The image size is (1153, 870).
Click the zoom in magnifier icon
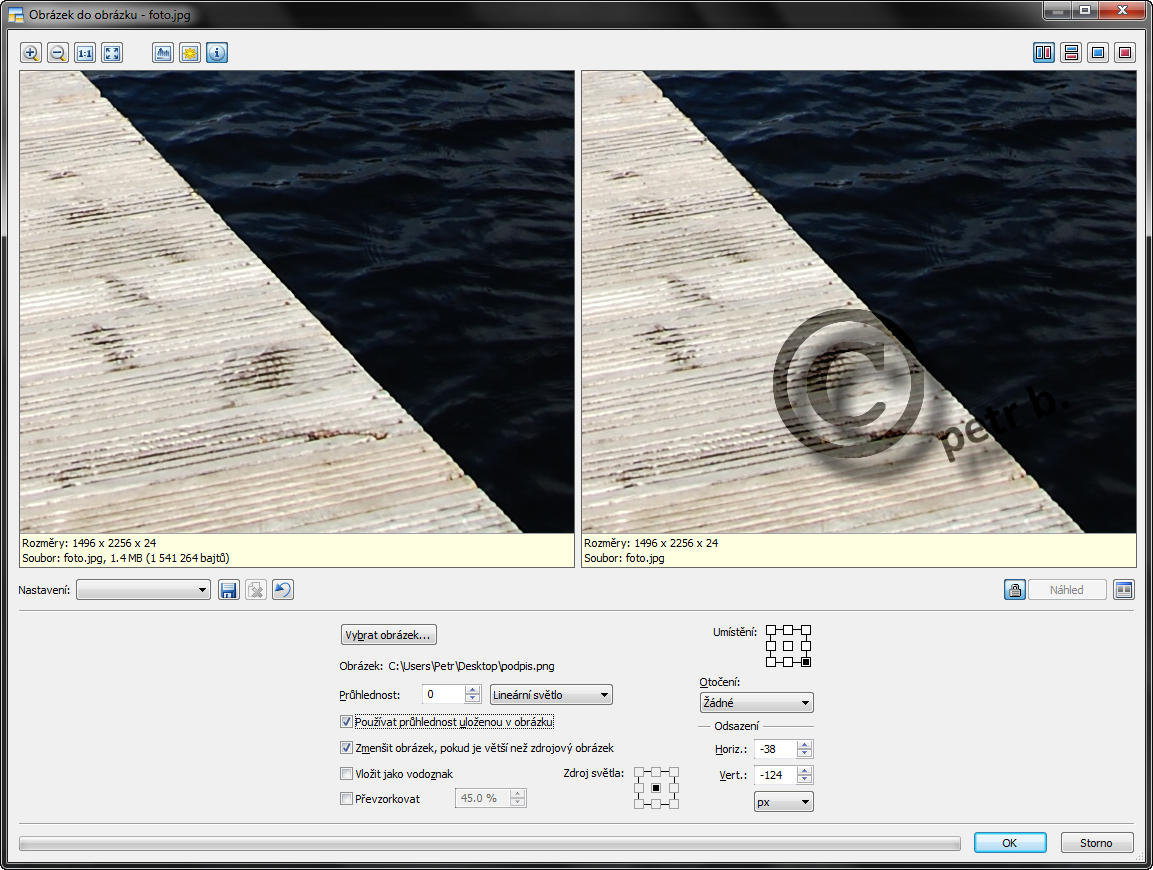click(31, 53)
